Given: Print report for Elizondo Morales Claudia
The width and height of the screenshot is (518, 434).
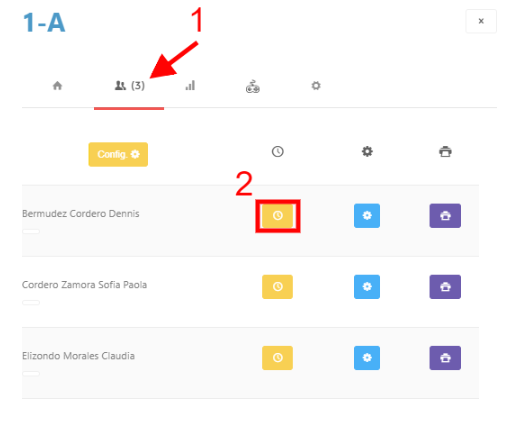Looking at the screenshot, I should pos(445,358).
